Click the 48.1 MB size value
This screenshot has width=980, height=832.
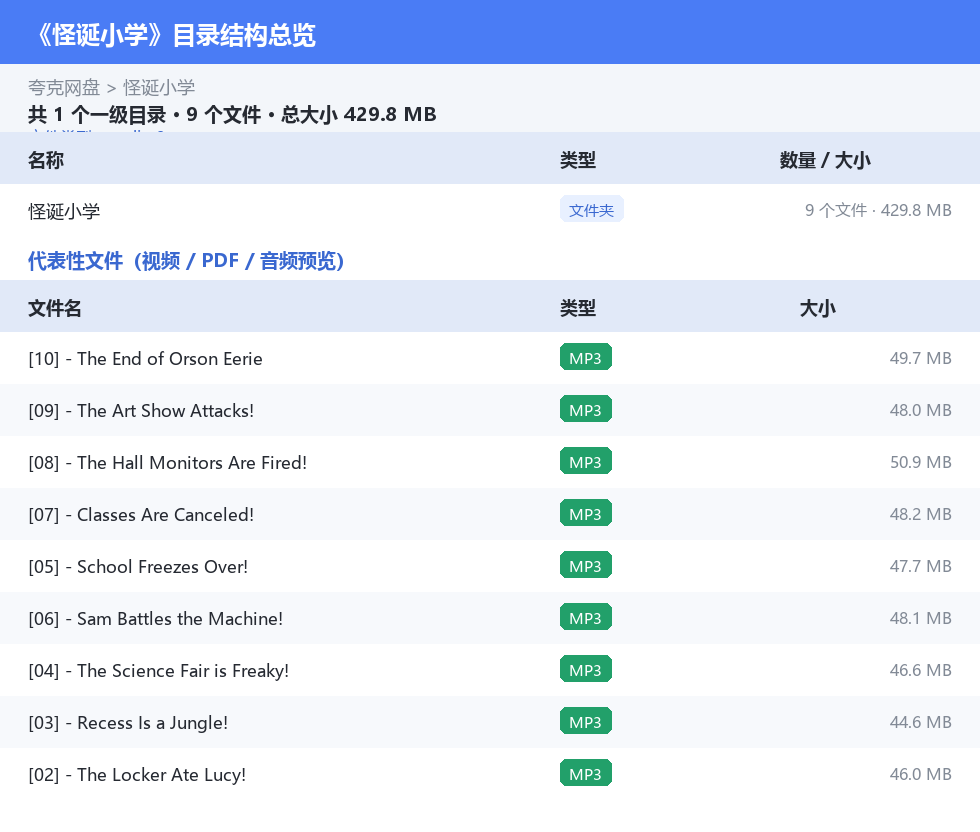[920, 618]
